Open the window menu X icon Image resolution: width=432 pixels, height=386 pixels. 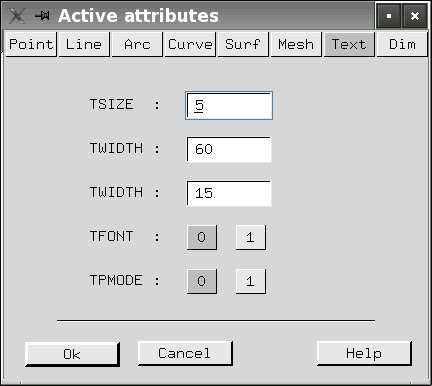17,16
